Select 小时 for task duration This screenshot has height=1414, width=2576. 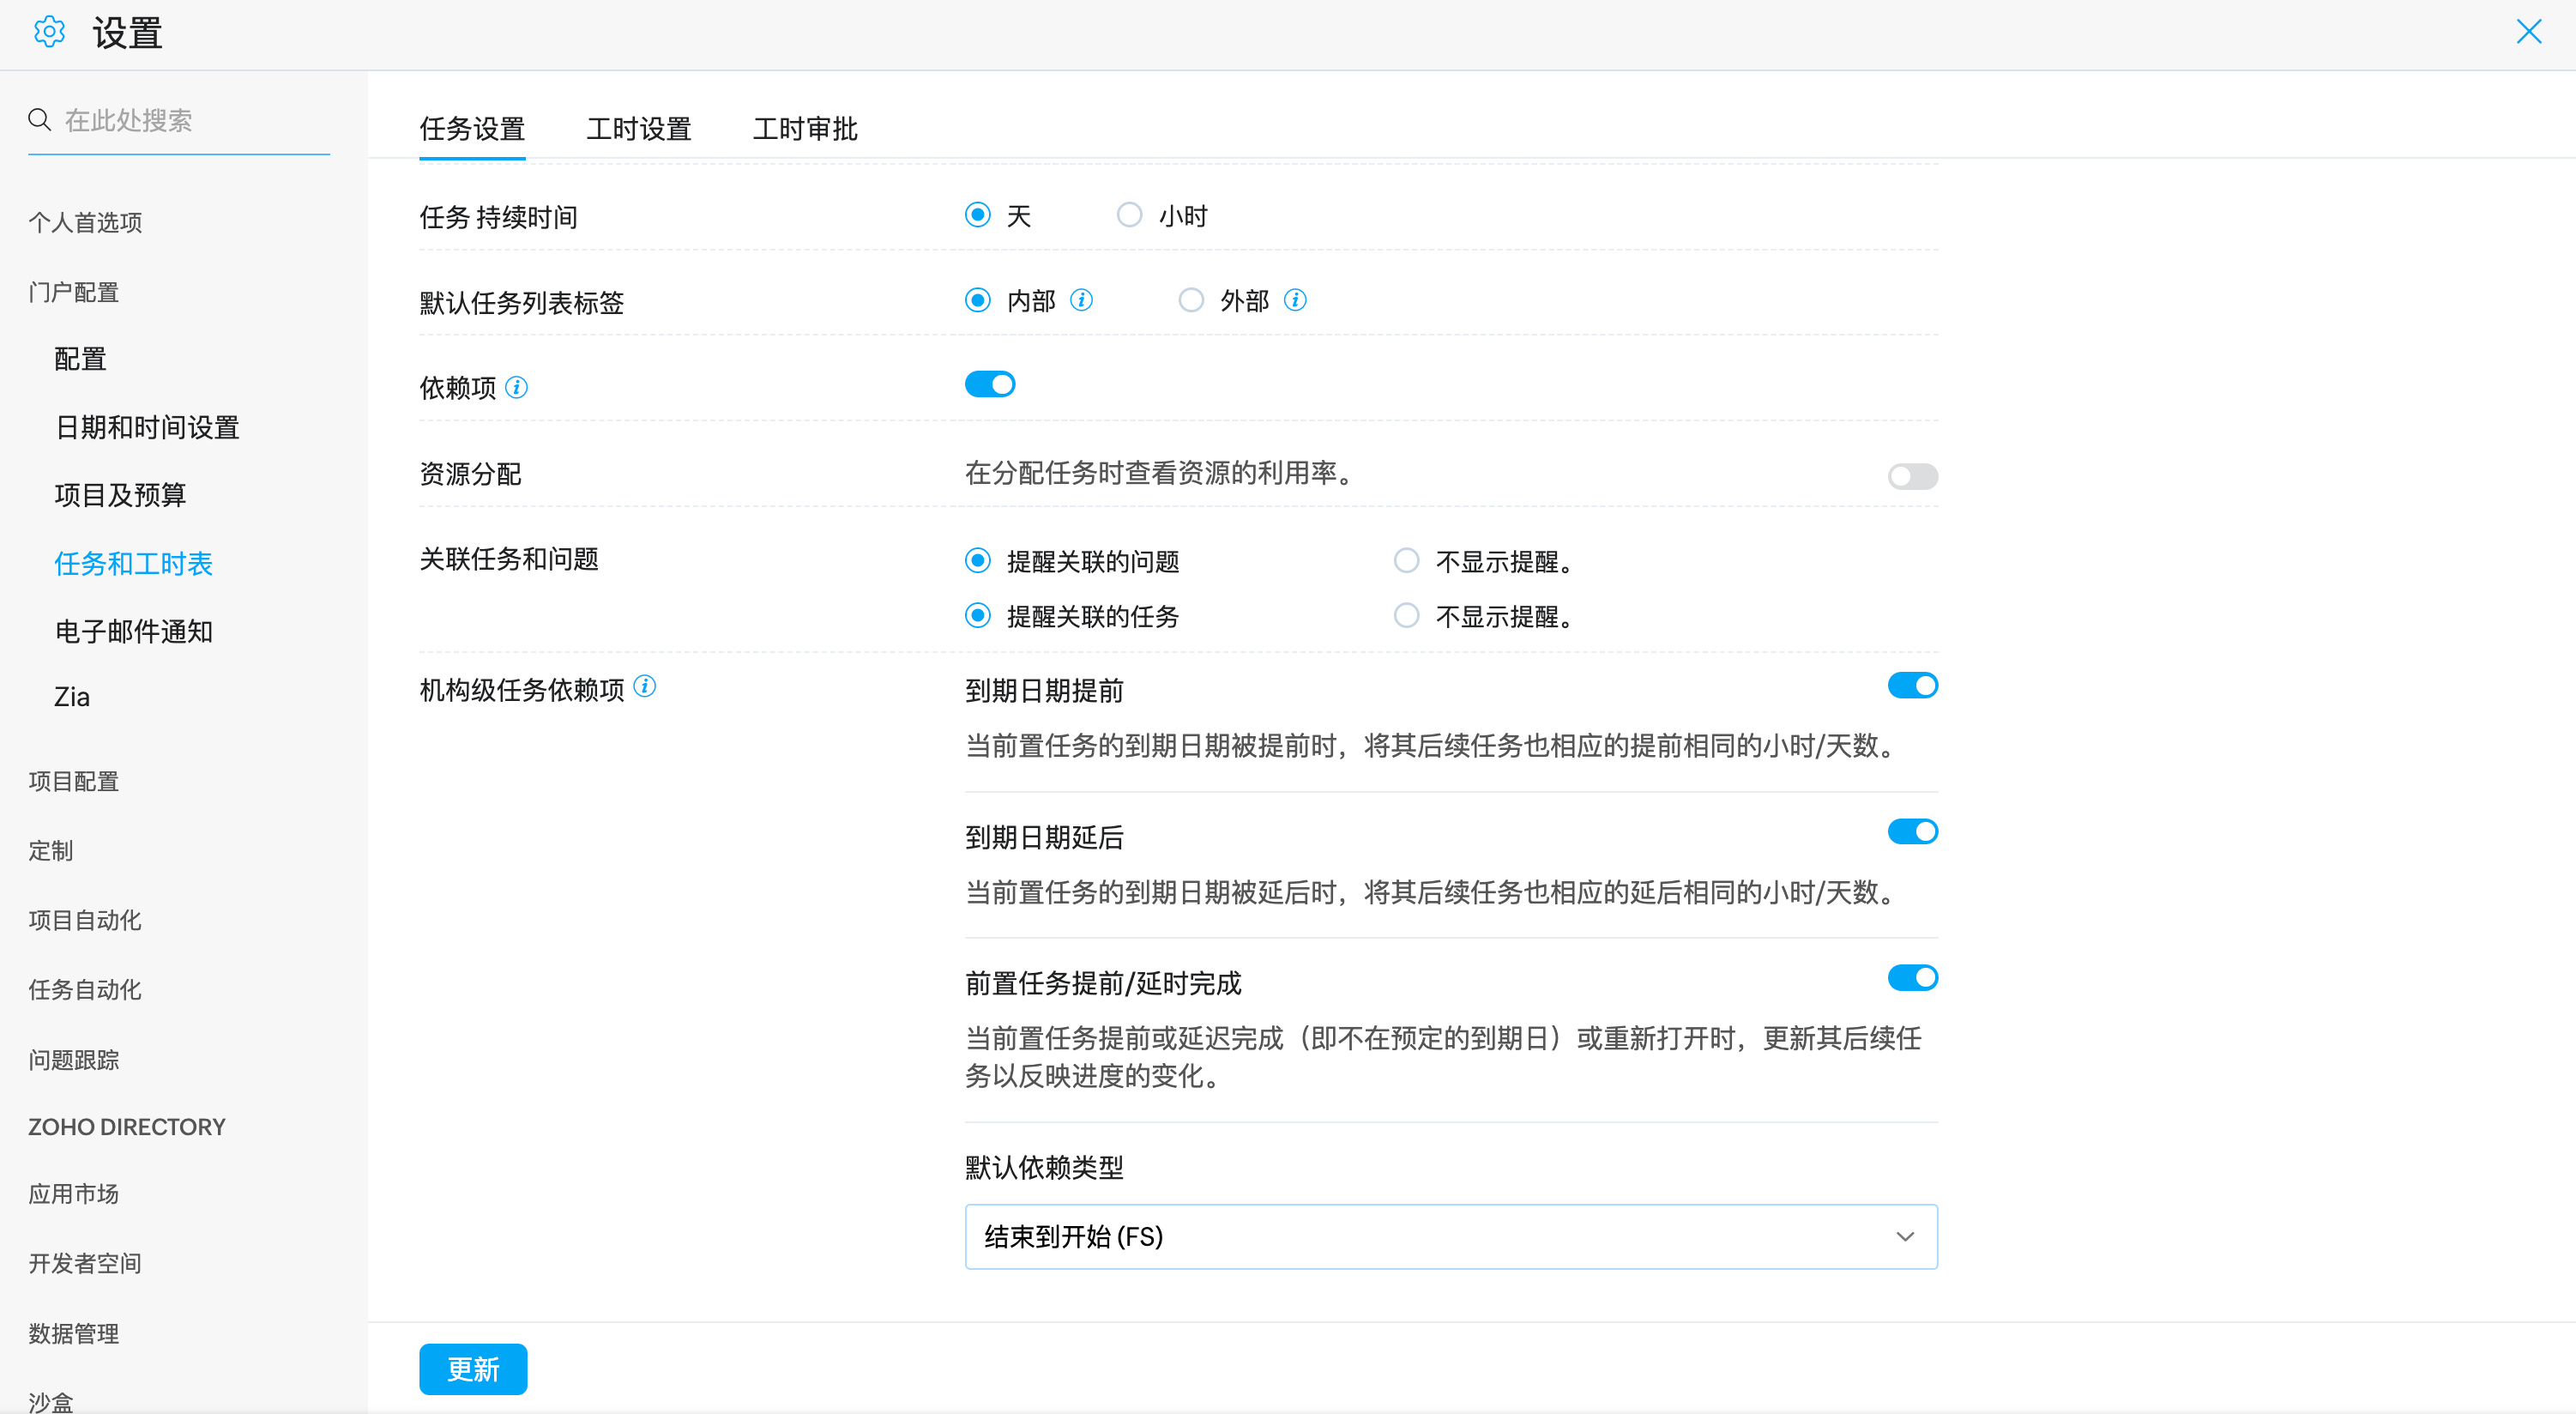point(1129,215)
